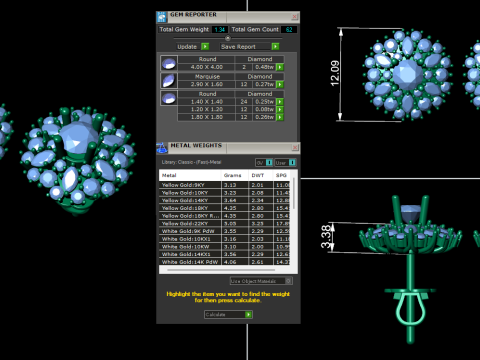Click the Calculate button
This screenshot has height=360, width=480.
[x=228, y=314]
